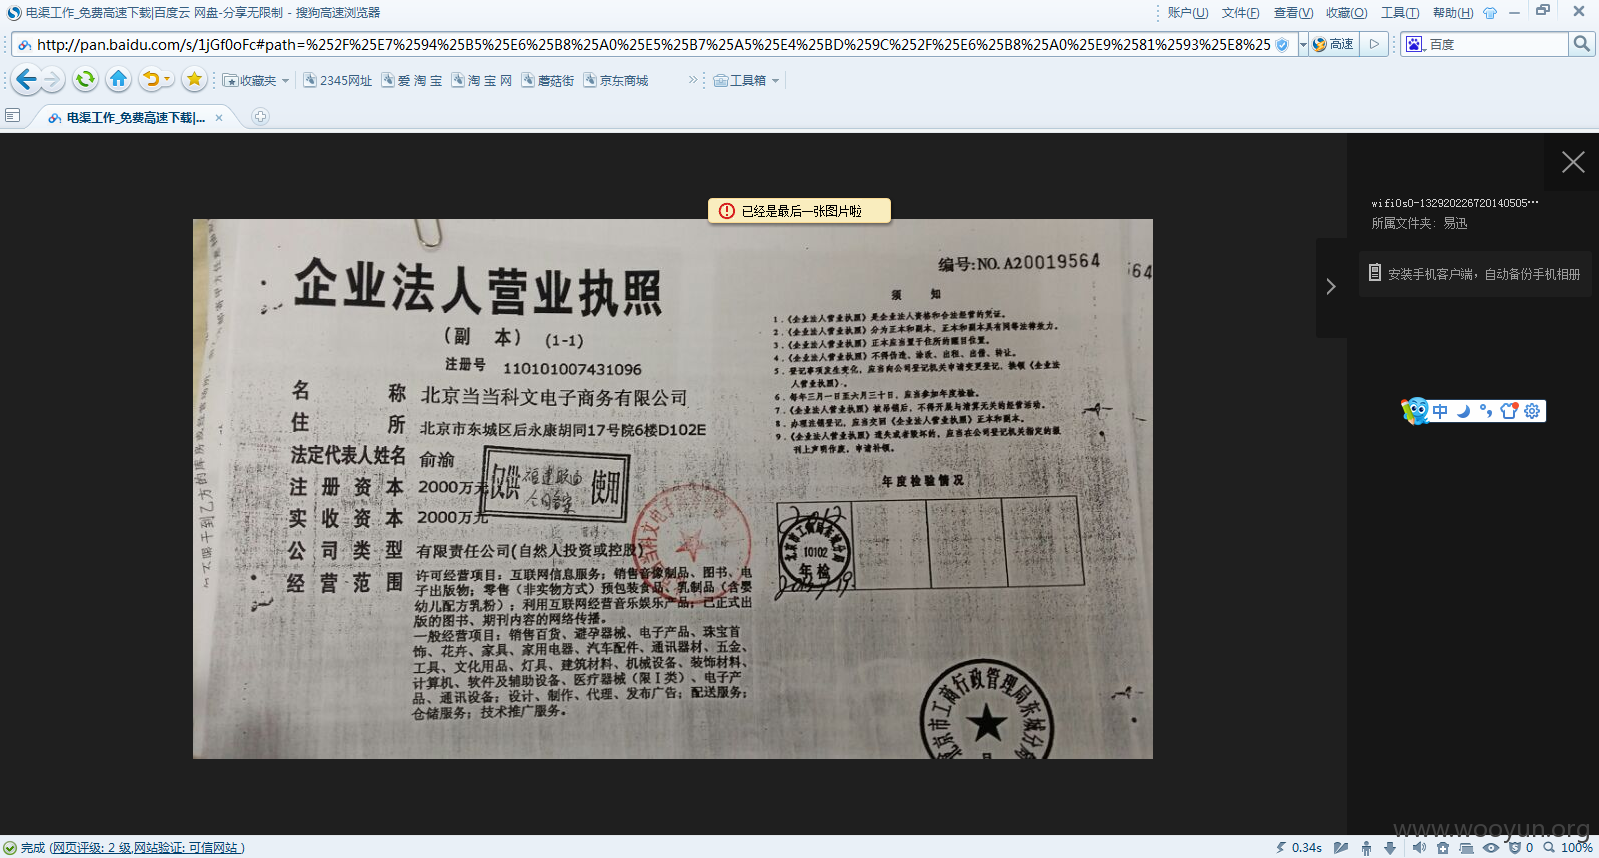
Task: Click the 100% zoom level value
Action: (x=1577, y=848)
